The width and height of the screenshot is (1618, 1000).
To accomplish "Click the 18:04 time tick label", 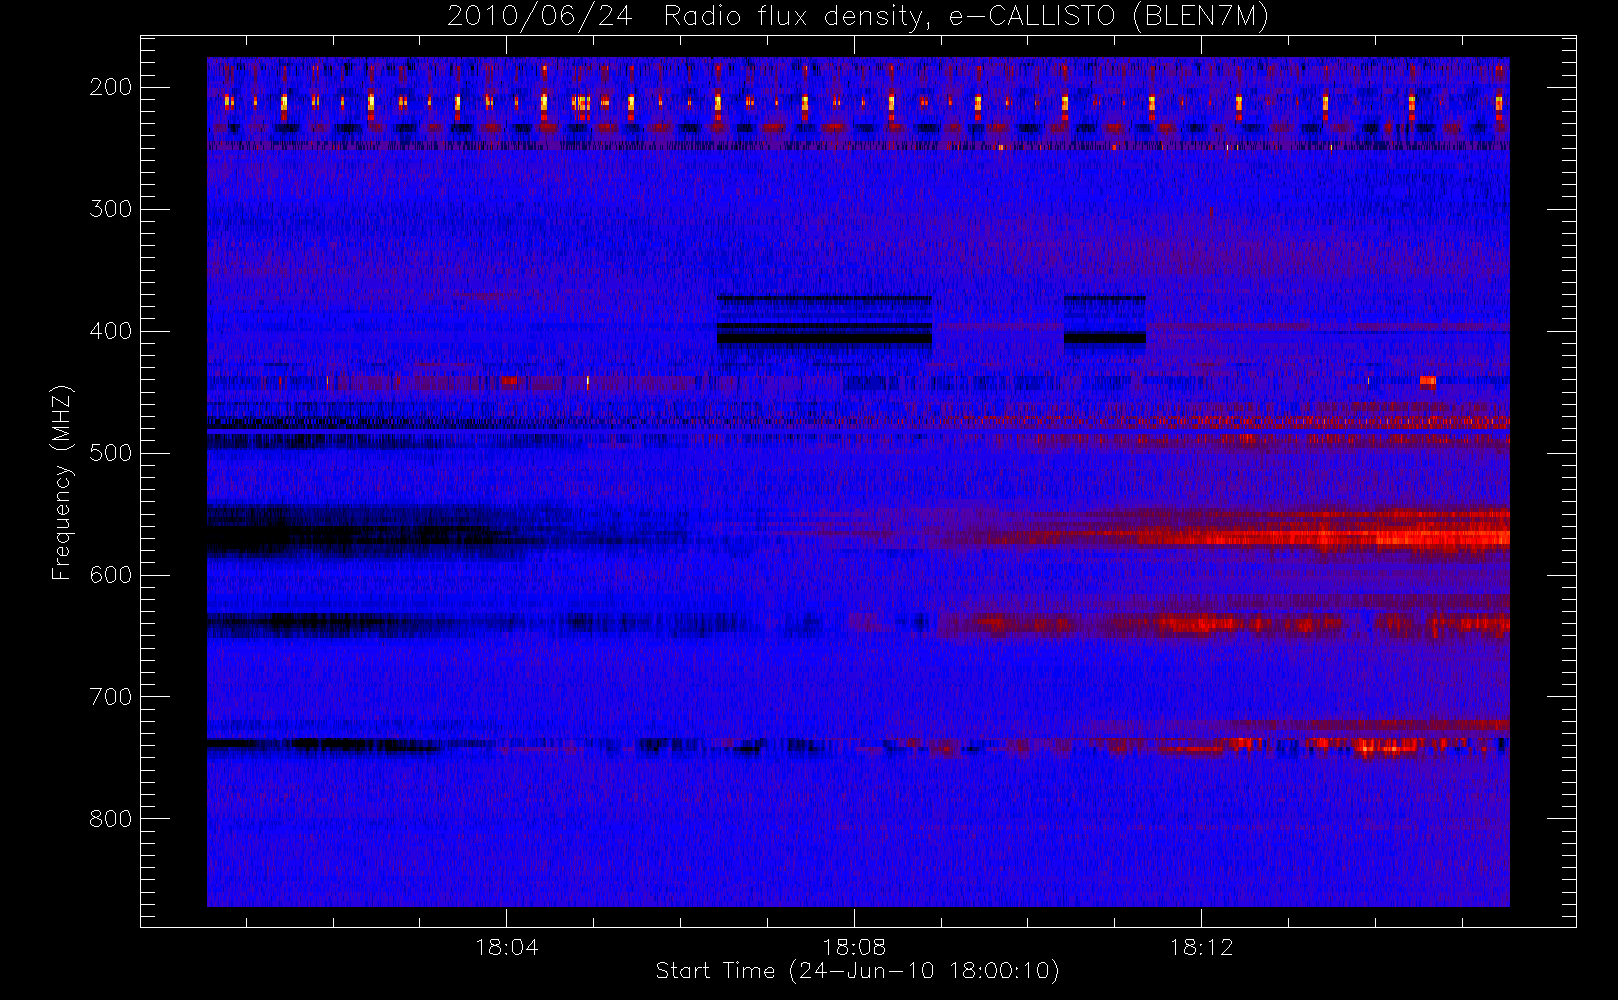I will (x=506, y=947).
